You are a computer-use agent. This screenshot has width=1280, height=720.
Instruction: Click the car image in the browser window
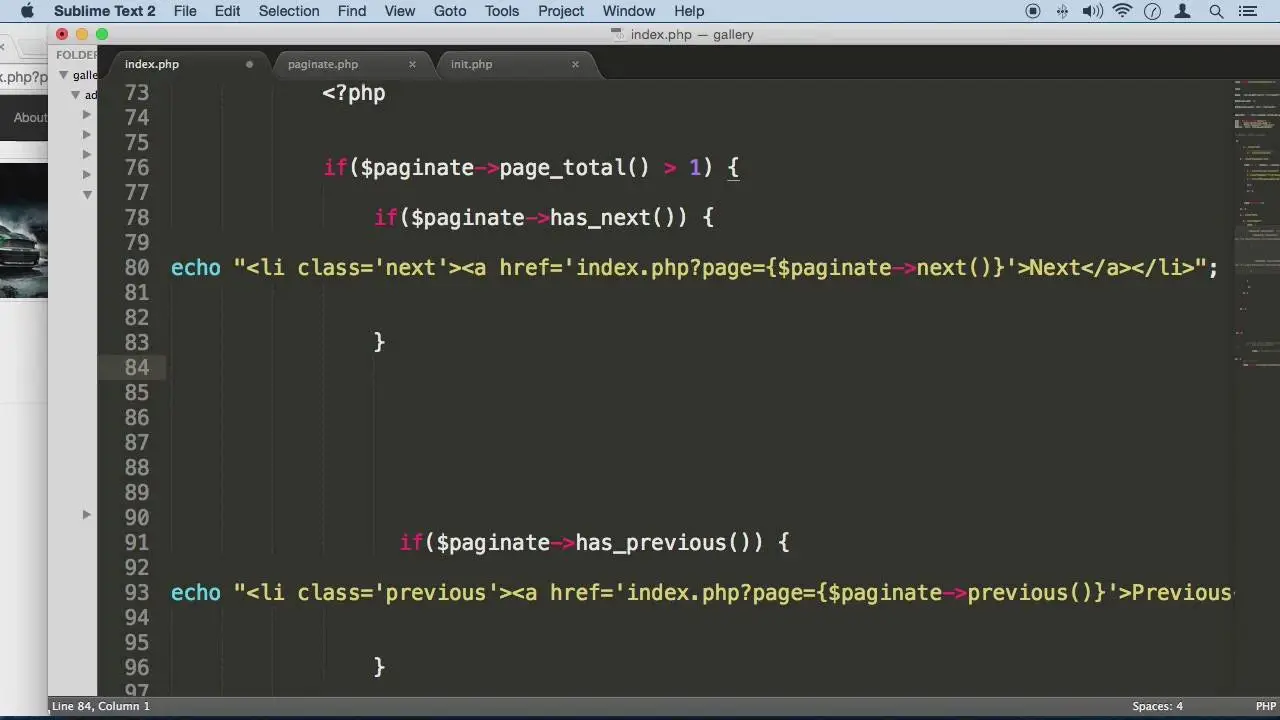pyautogui.click(x=24, y=230)
